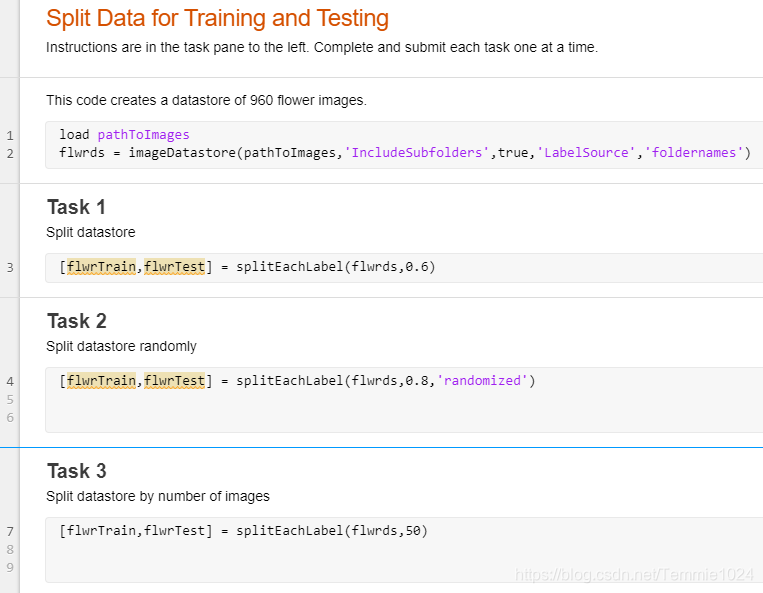Screen dimensions: 763x593
Task: Click splitEachLabel(flwrds,0.6) call in line 3
Action: (336, 267)
